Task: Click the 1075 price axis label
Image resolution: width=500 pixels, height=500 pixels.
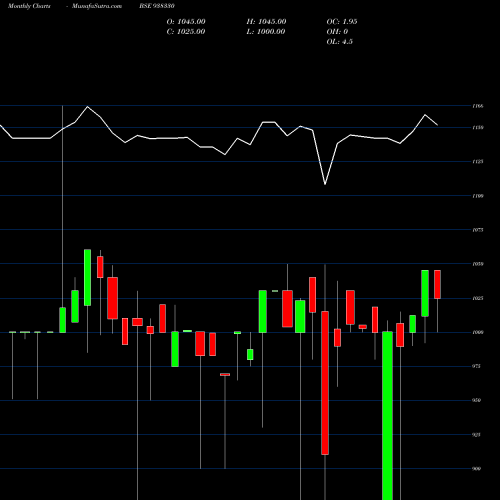Action: (478, 230)
